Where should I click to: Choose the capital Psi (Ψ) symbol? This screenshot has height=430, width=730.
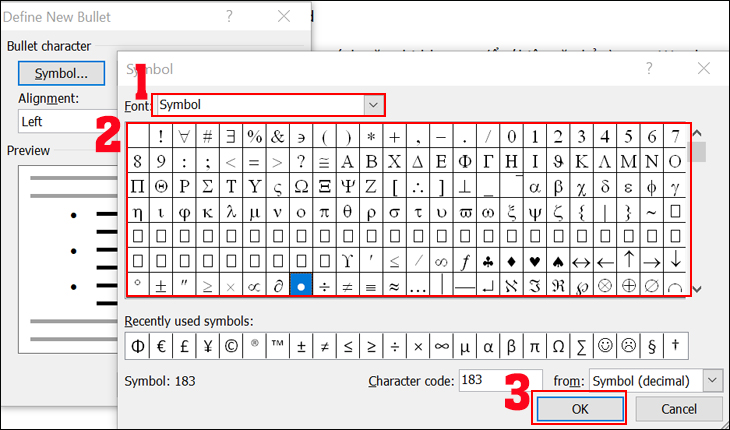347,187
